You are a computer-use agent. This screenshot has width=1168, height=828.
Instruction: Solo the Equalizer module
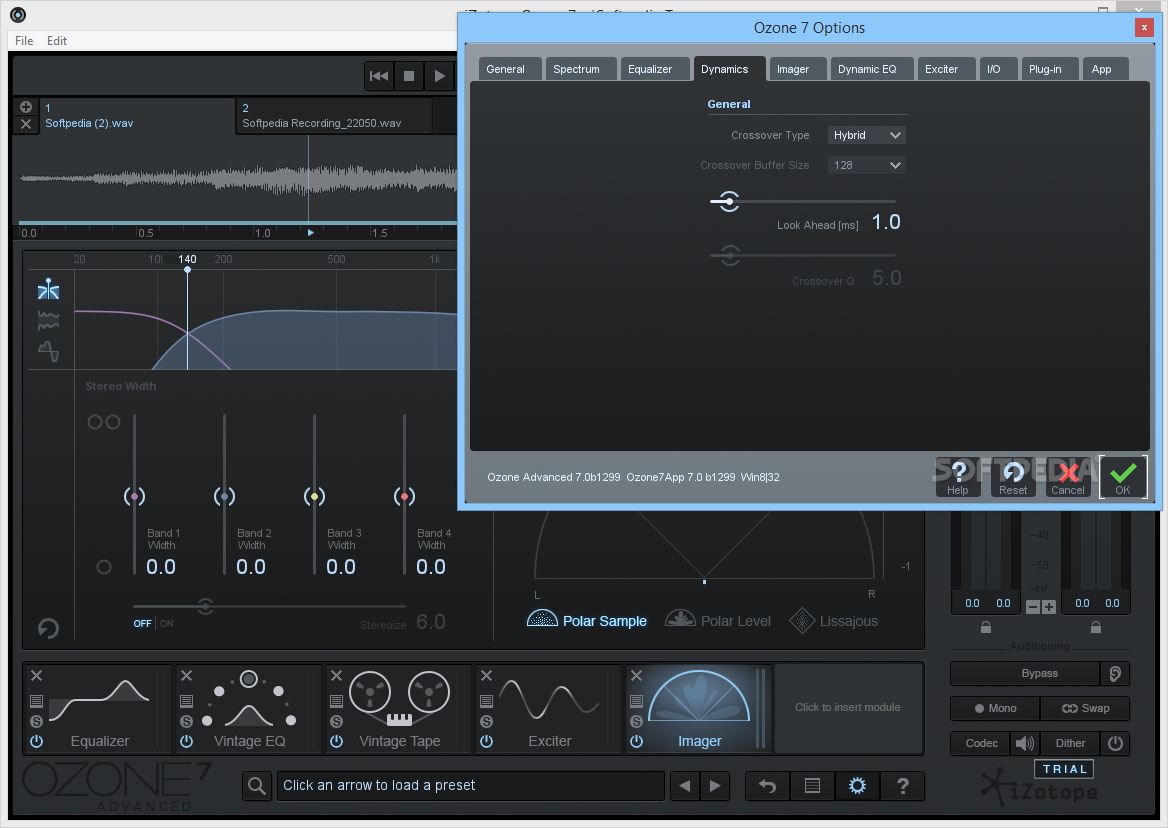36,721
